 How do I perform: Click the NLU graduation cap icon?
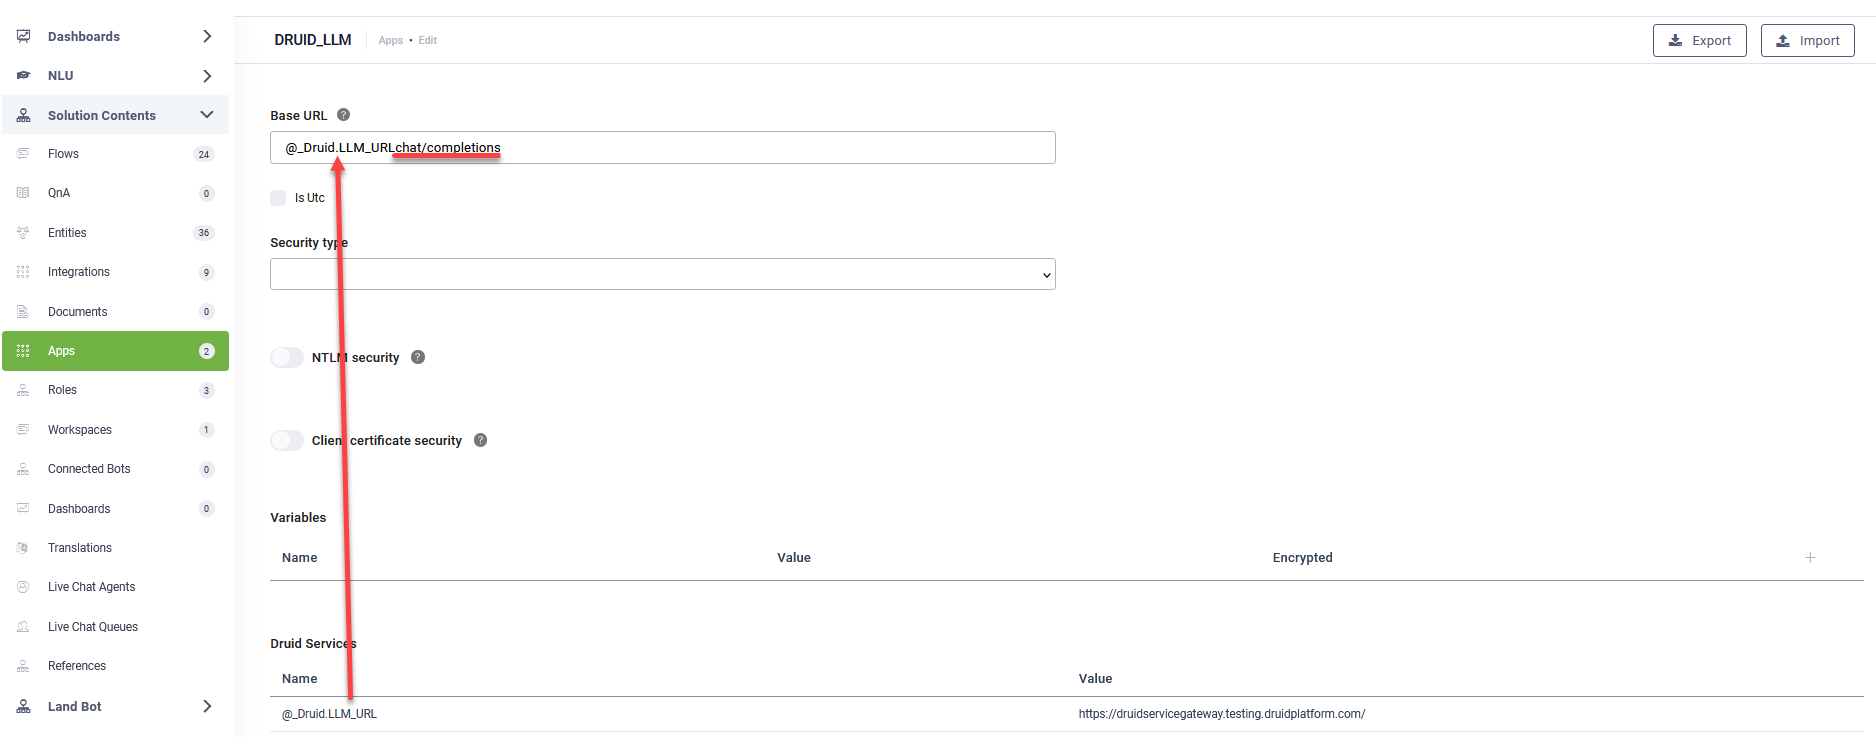coord(23,75)
